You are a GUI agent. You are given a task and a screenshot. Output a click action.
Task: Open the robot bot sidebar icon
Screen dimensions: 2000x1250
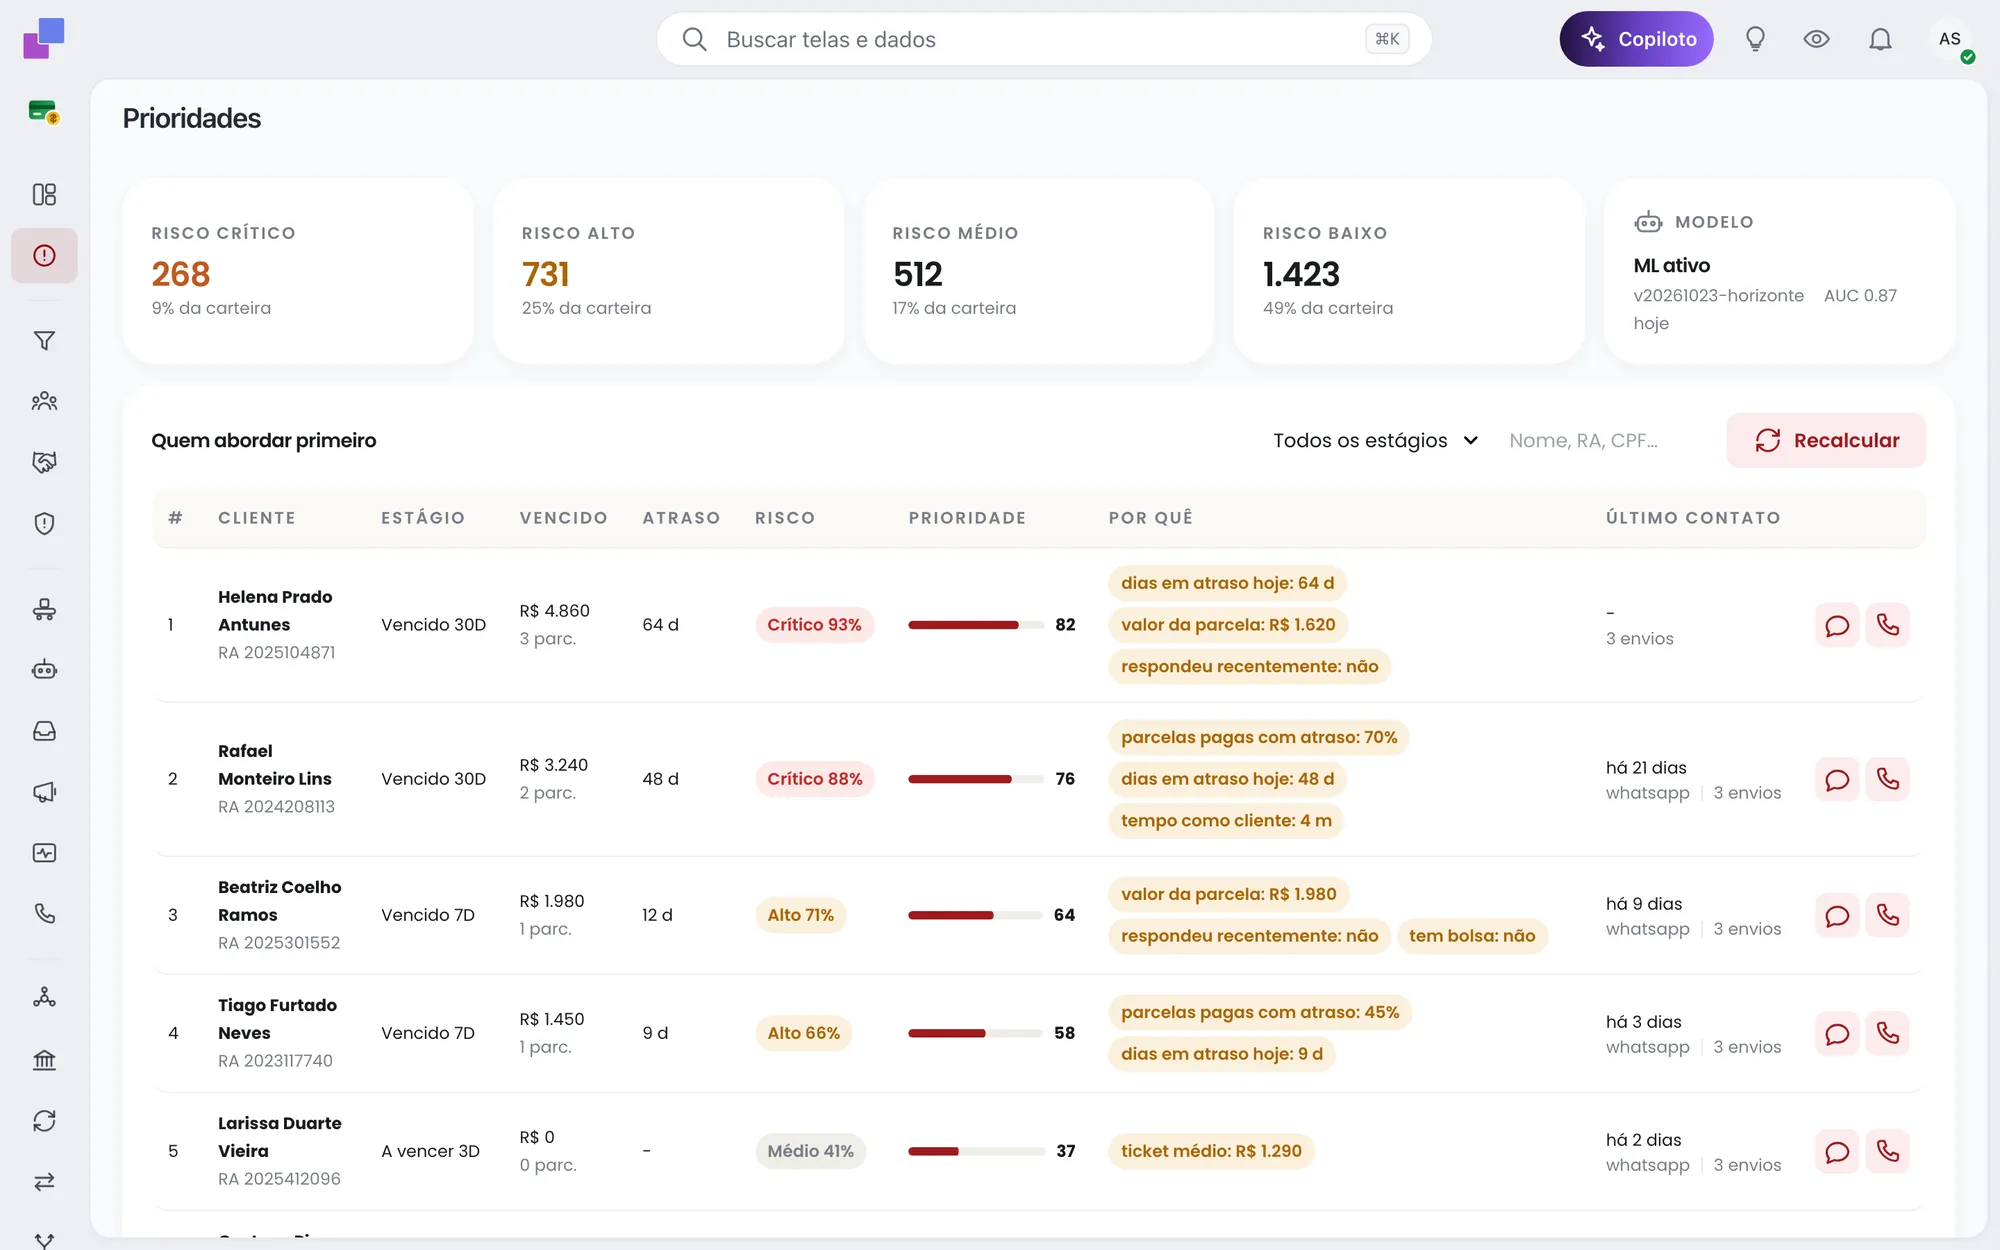[44, 669]
